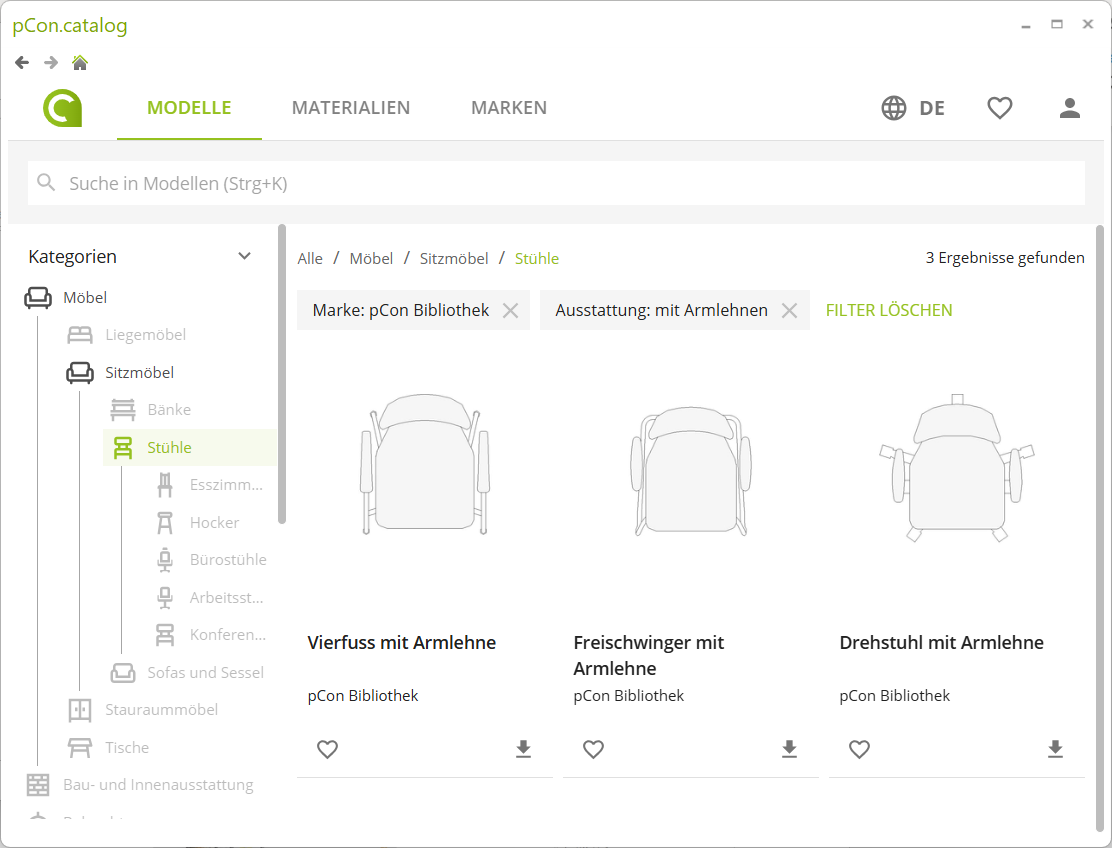Click the Tische table icon
This screenshot has width=1112, height=848.
tap(80, 747)
